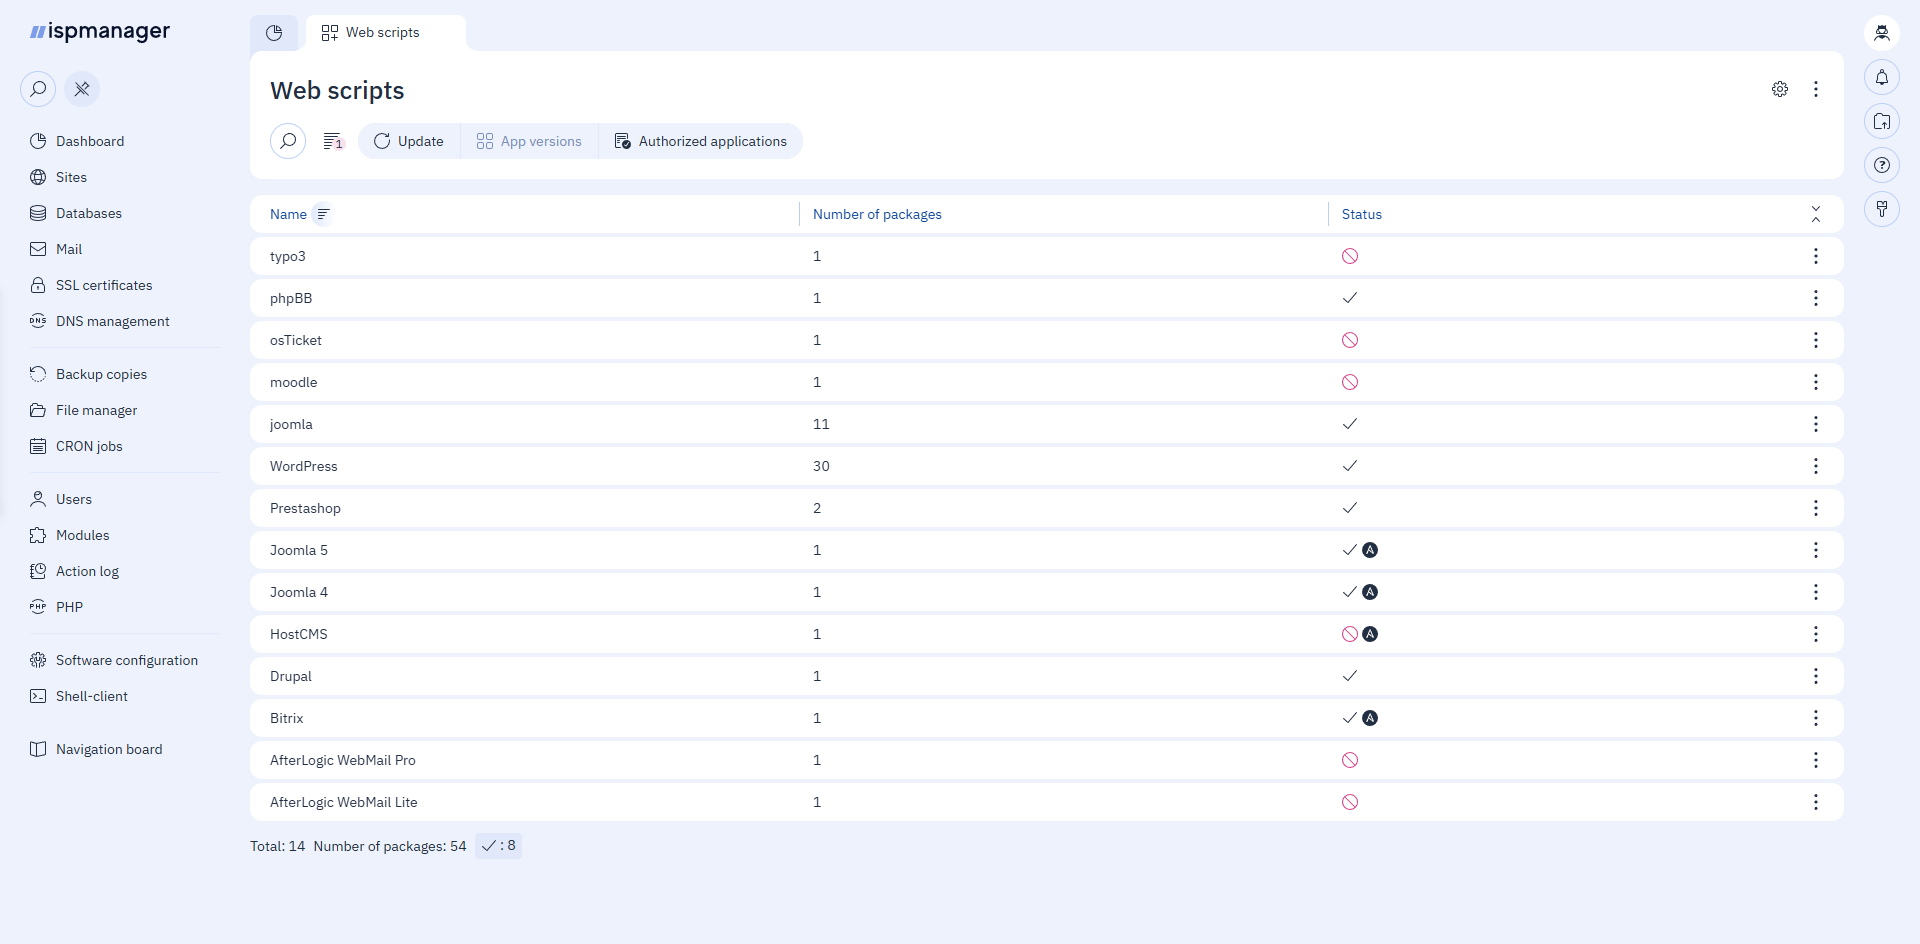
Task: Open Databases section
Action: click(88, 213)
